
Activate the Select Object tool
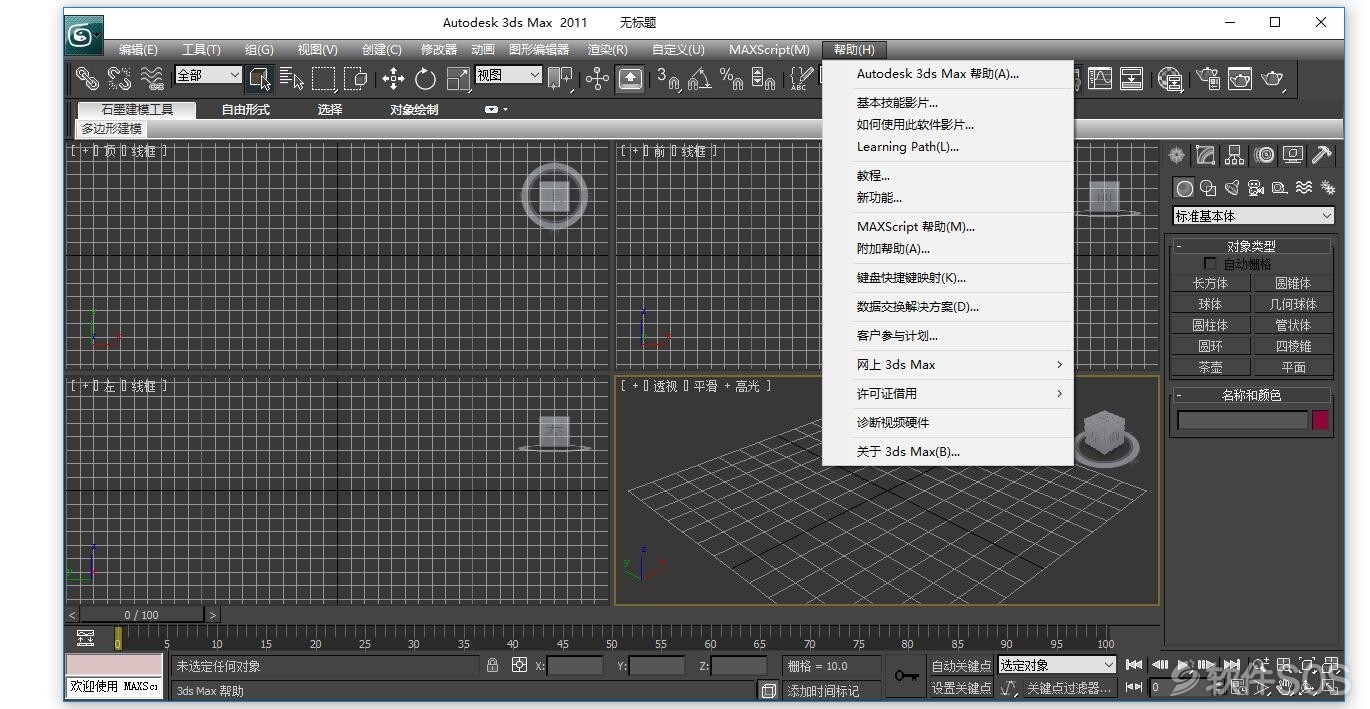tap(260, 78)
